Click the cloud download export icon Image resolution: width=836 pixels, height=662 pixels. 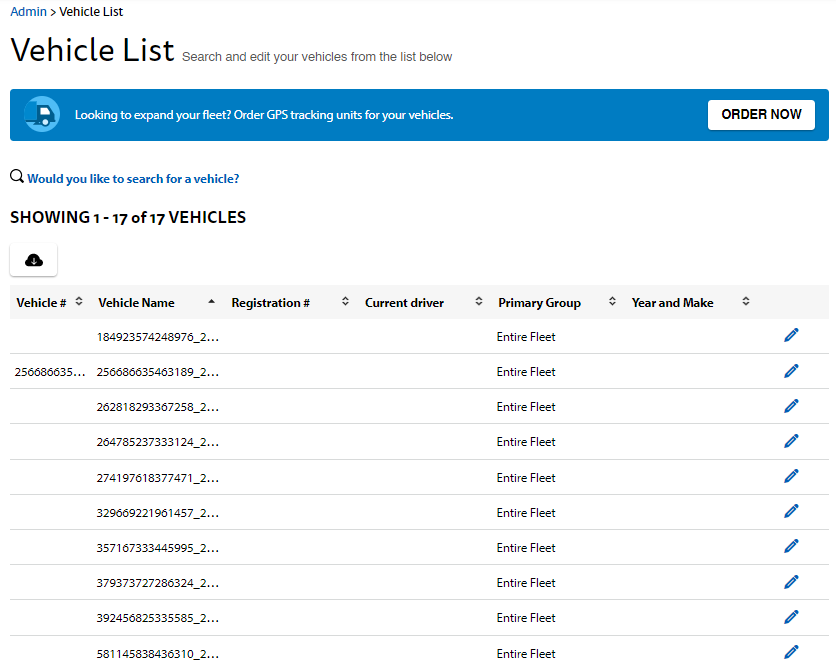pos(34,260)
